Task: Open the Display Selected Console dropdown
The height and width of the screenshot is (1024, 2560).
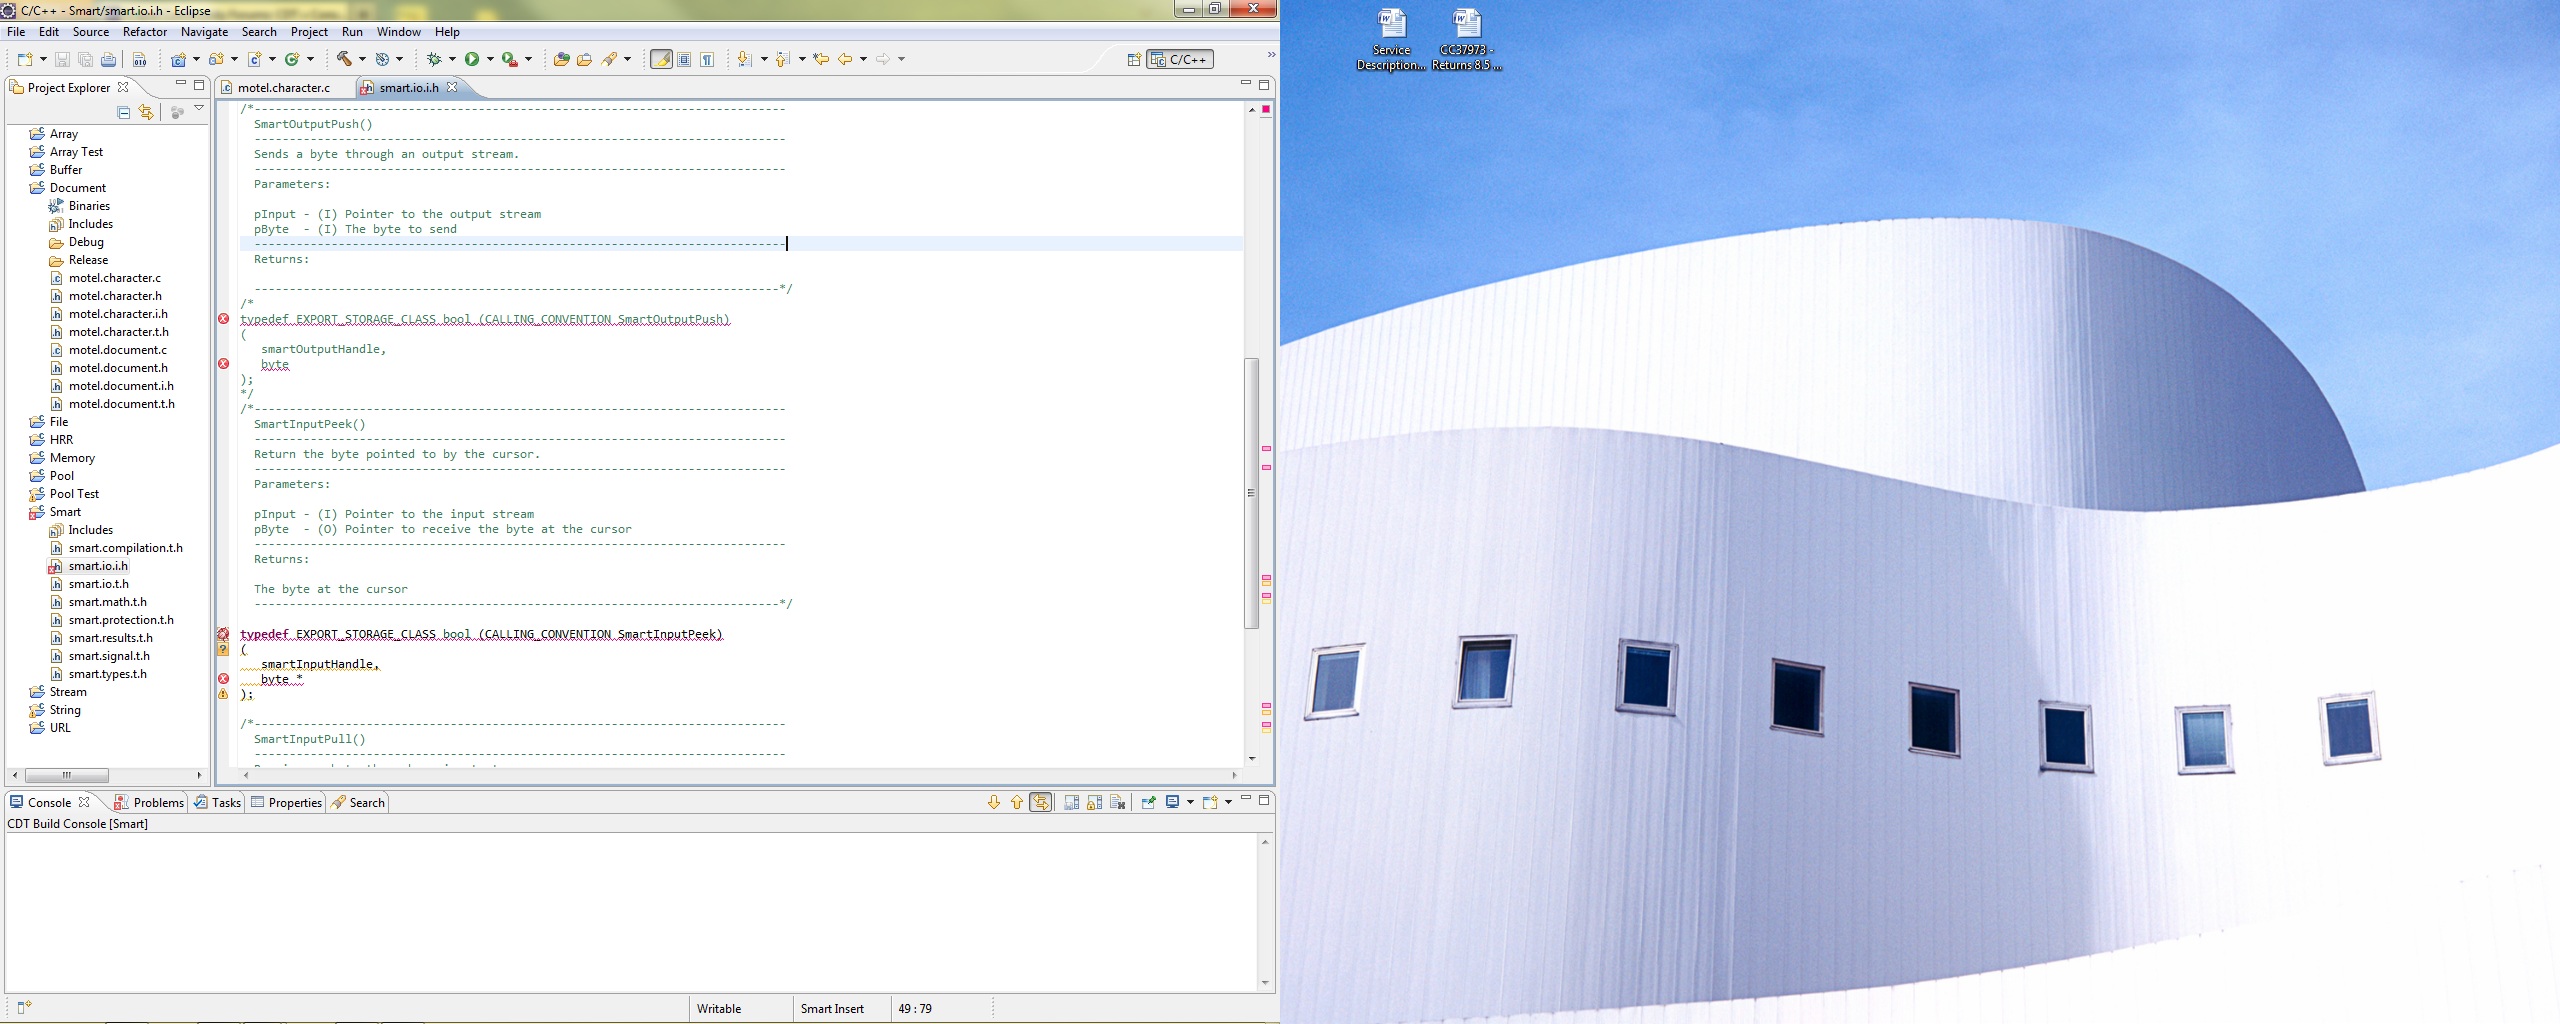Action: click(x=1190, y=802)
